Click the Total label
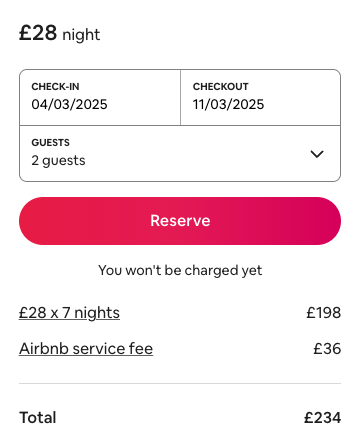Image resolution: width=361 pixels, height=448 pixels. pos(38,418)
